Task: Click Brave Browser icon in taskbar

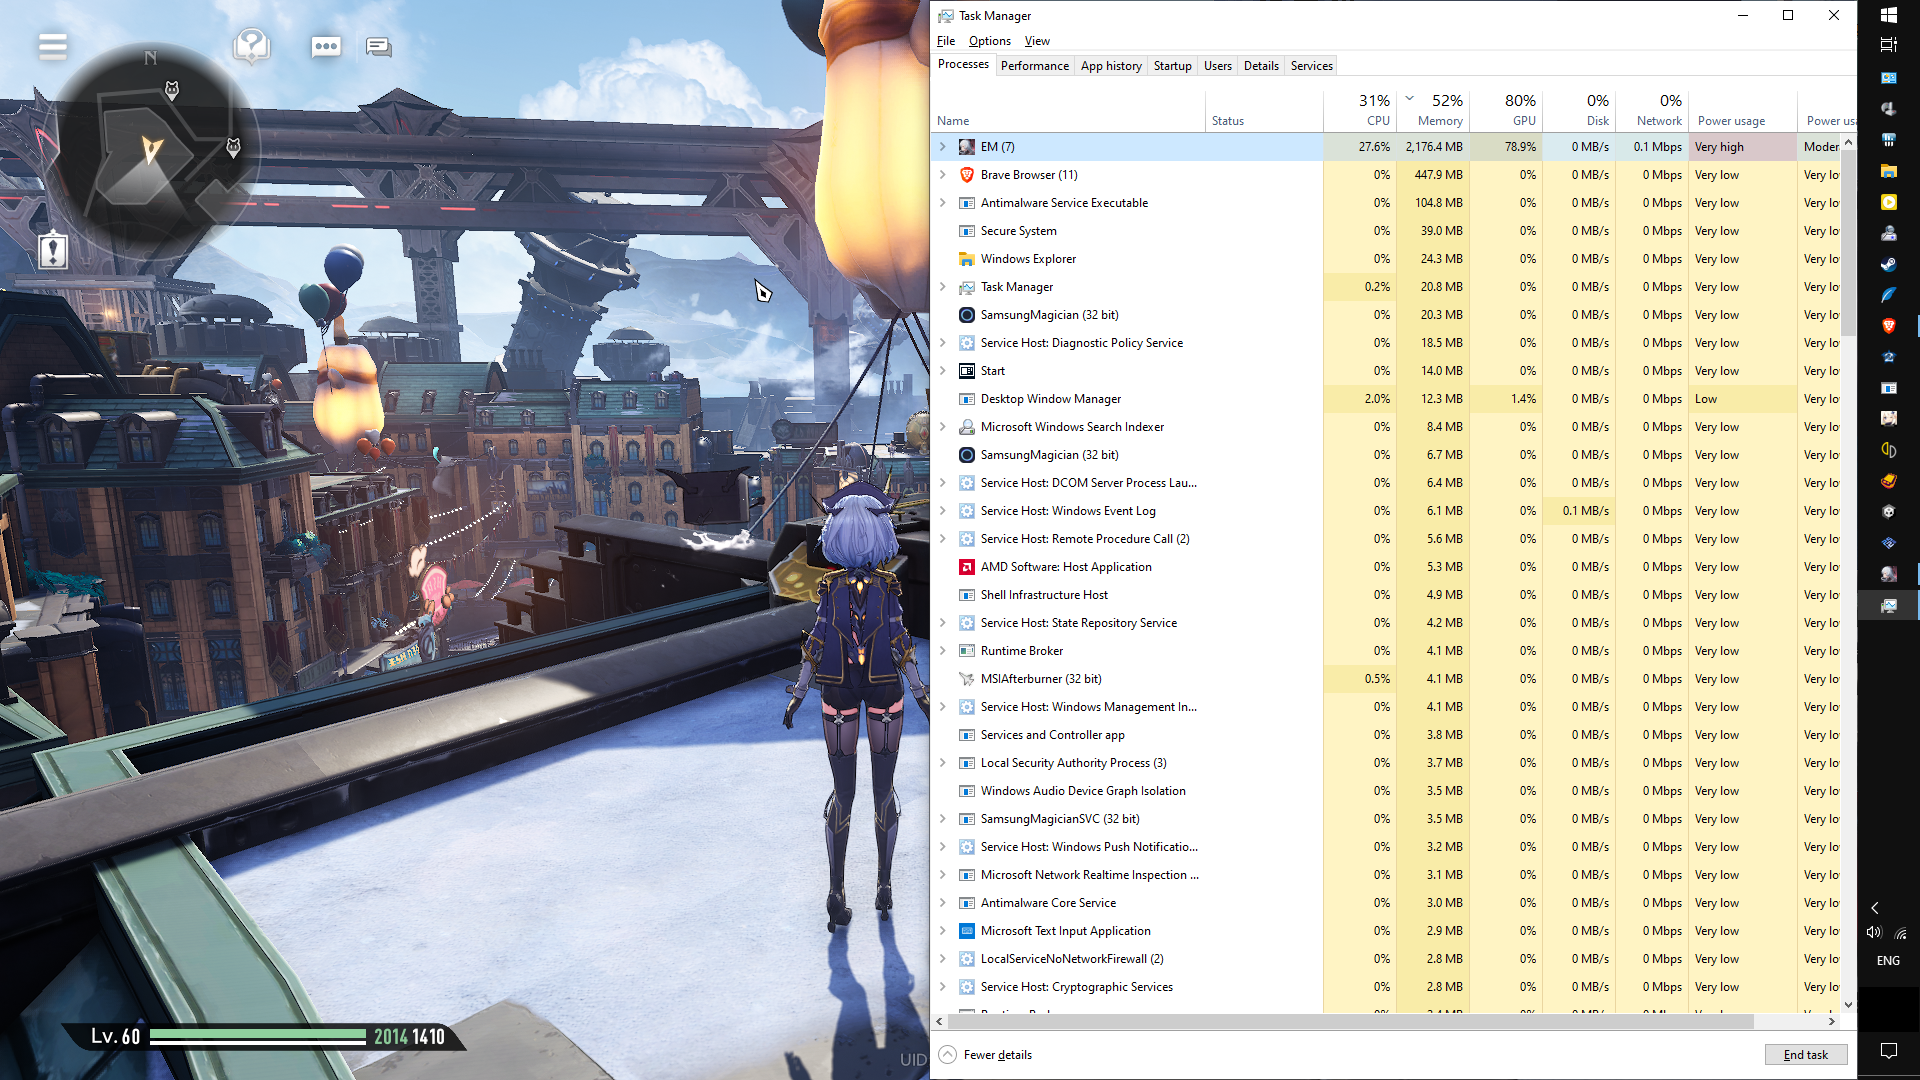Action: [x=1888, y=326]
